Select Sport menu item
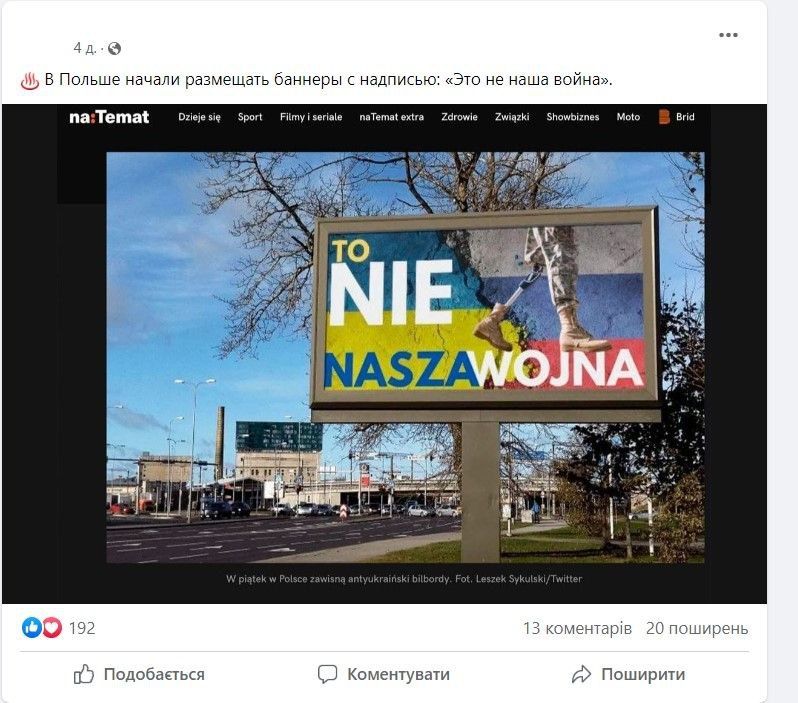The image size is (798, 703). [x=250, y=117]
